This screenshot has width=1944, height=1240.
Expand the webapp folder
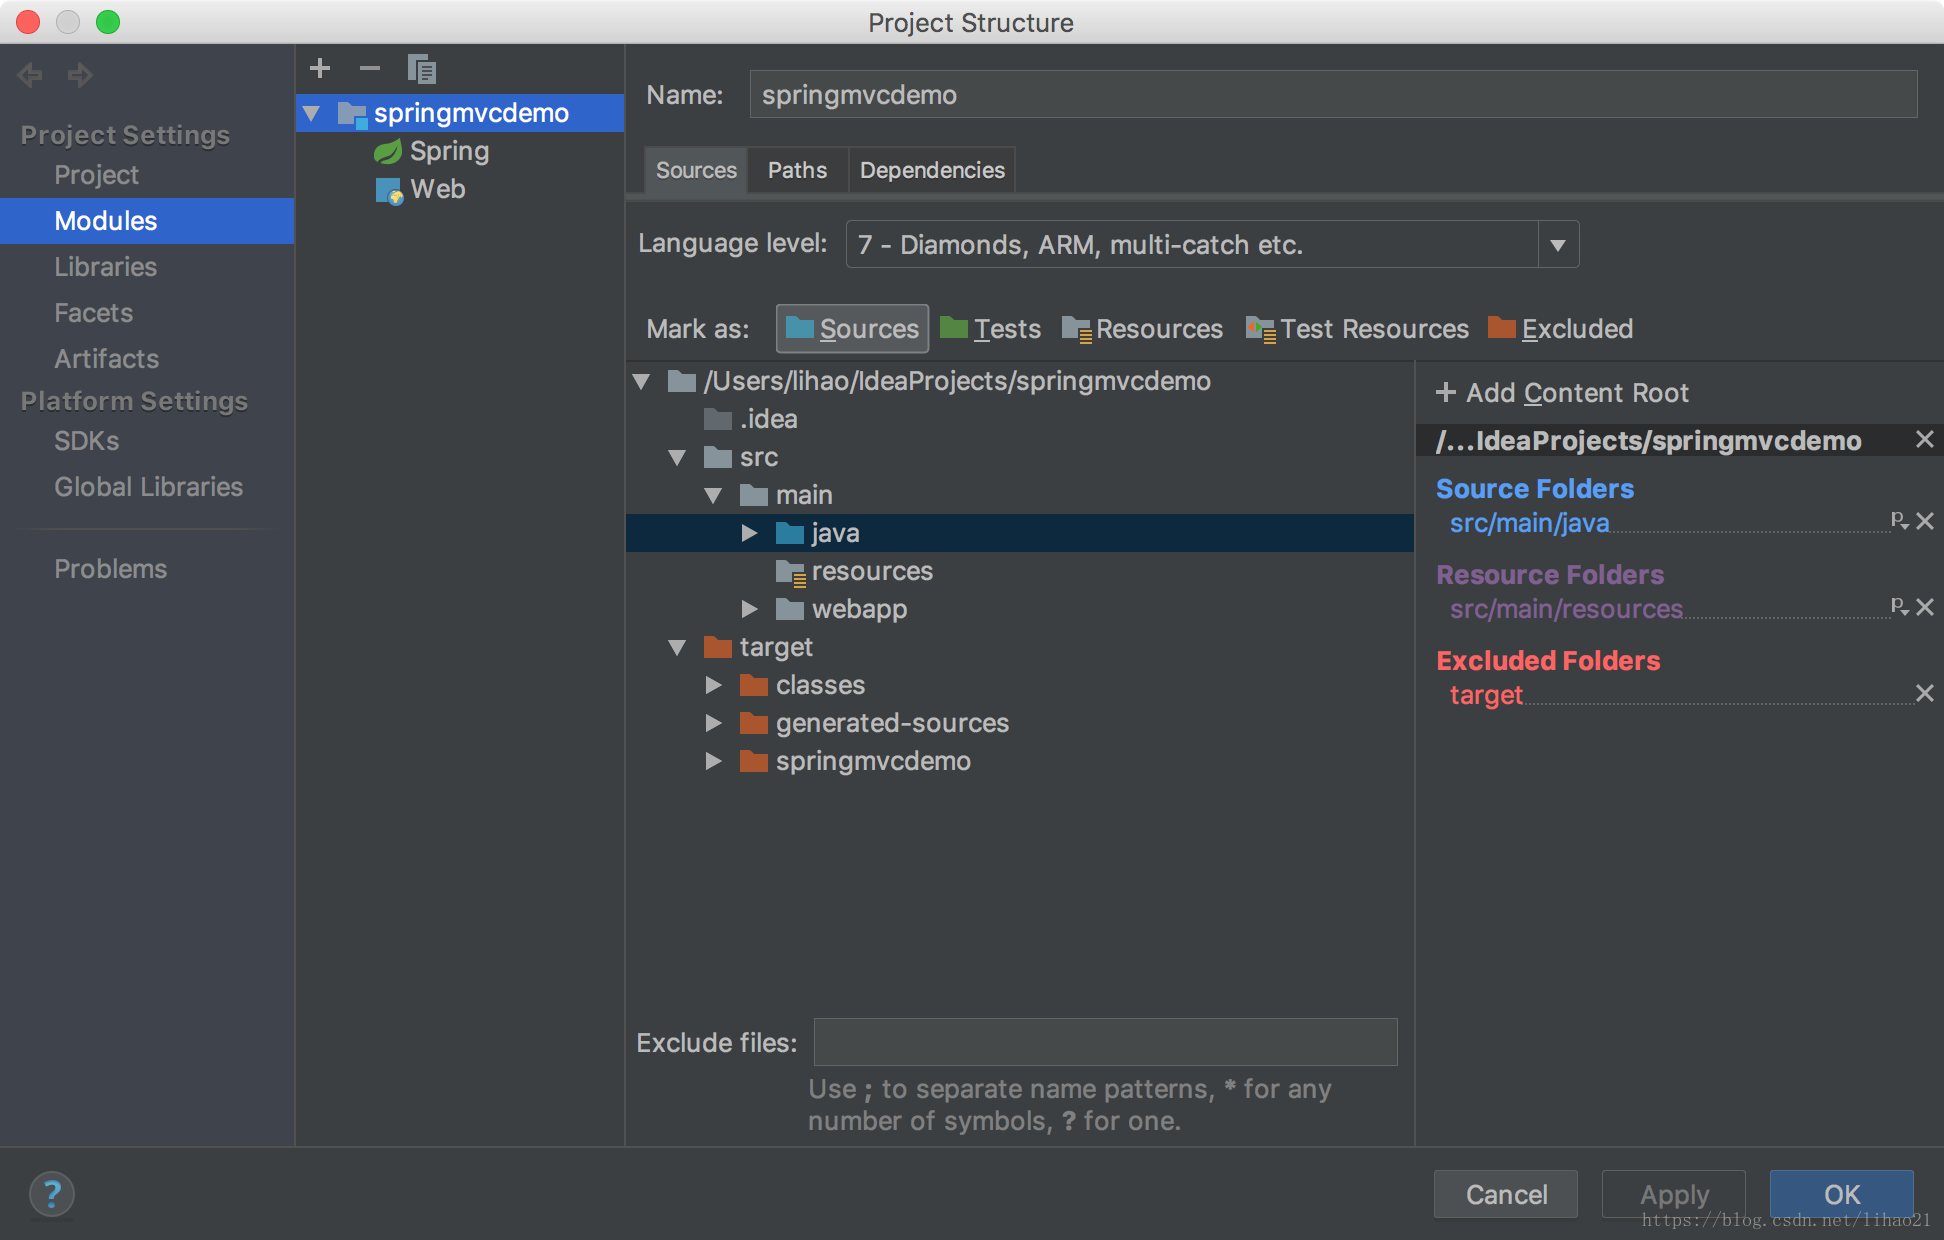point(749,609)
